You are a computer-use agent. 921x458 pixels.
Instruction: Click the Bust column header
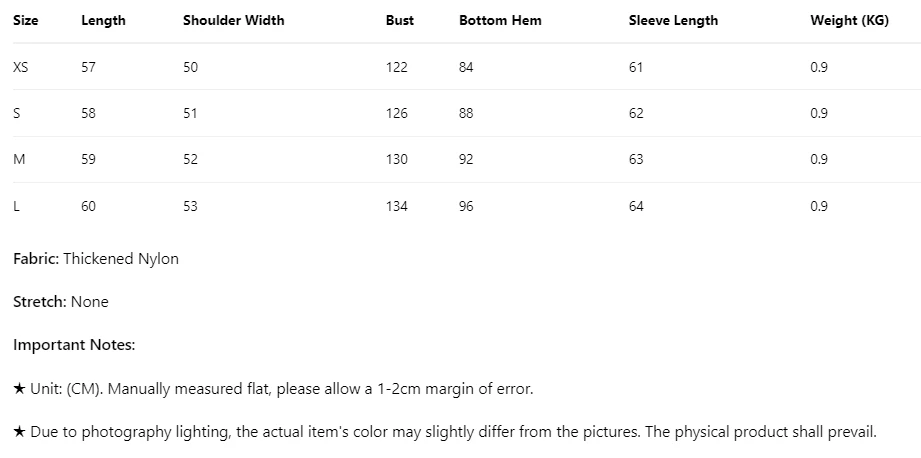399,20
